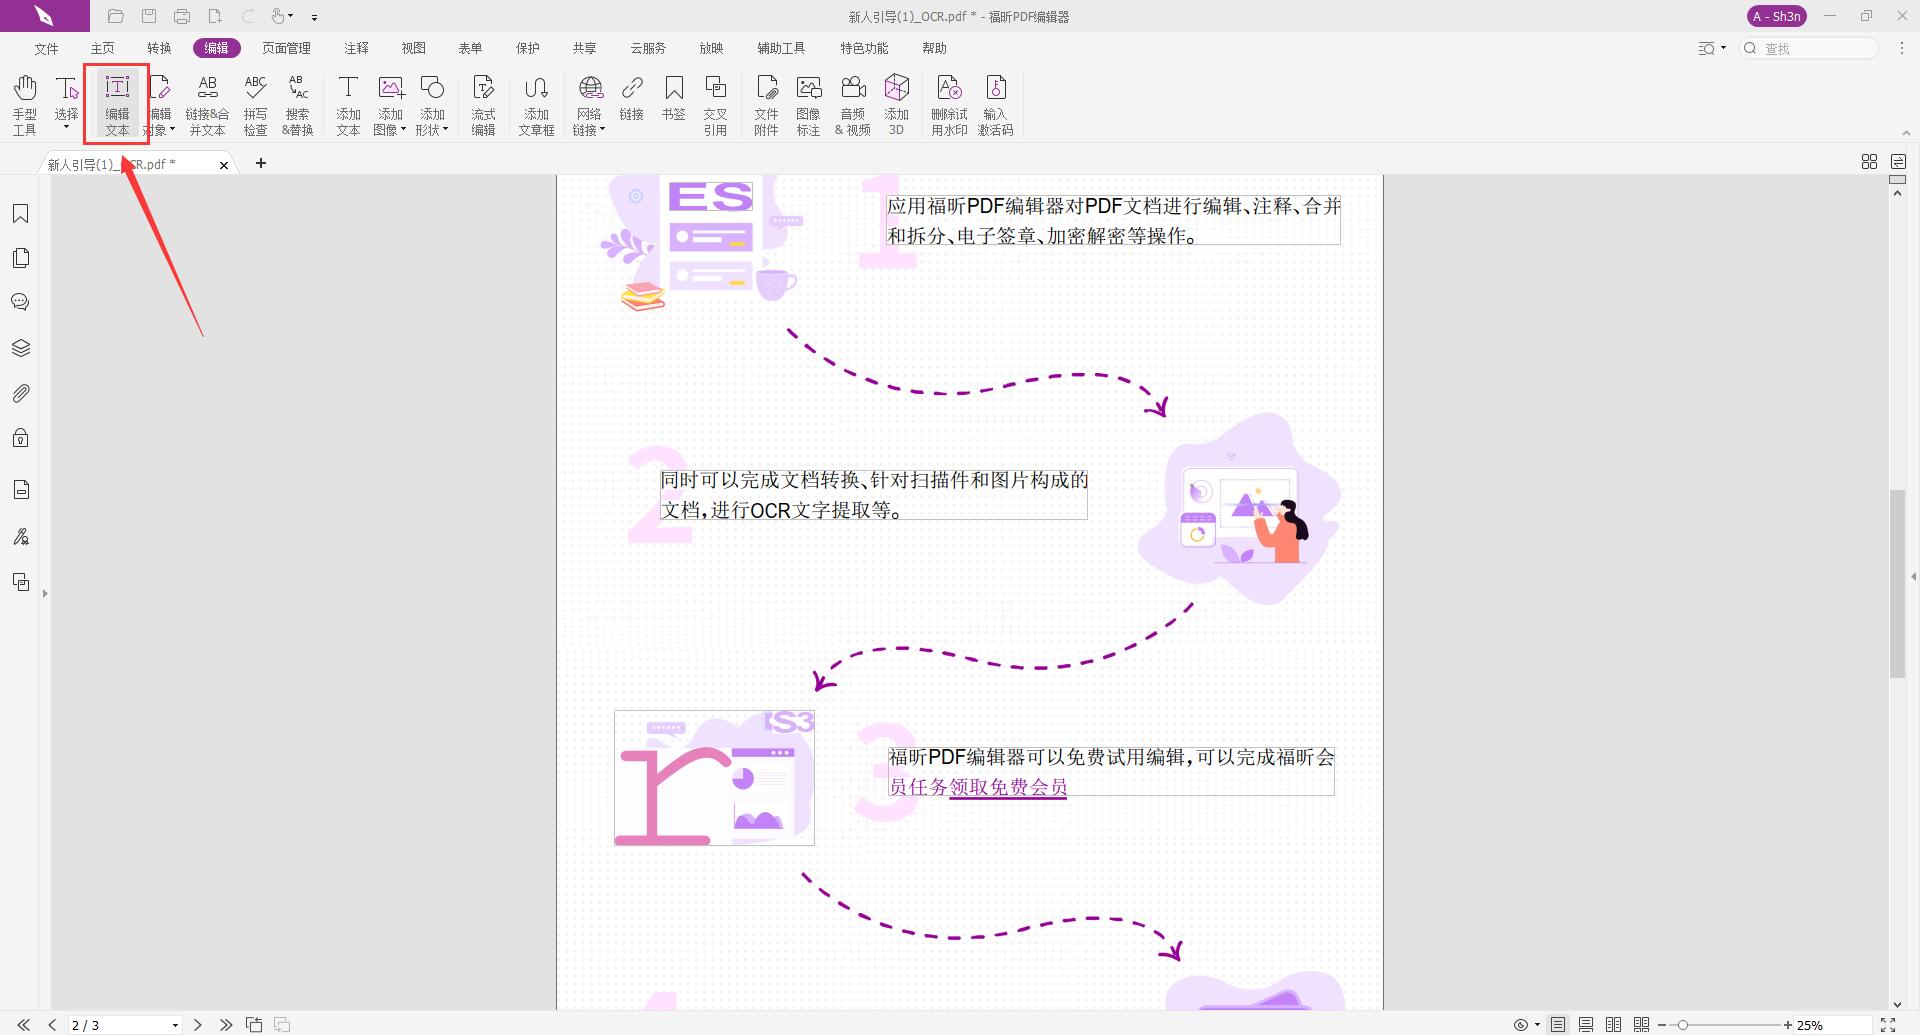Click the 领取免费会员 link in the document
The height and width of the screenshot is (1035, 1920).
(1007, 788)
